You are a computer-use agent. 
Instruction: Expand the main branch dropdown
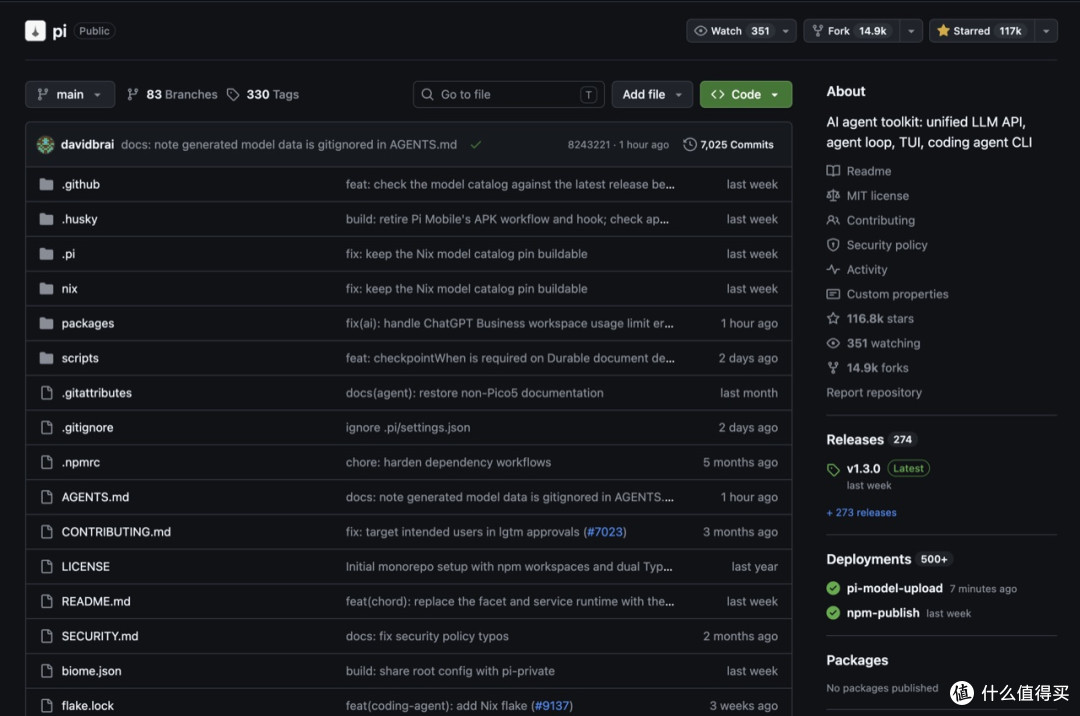[x=70, y=94]
